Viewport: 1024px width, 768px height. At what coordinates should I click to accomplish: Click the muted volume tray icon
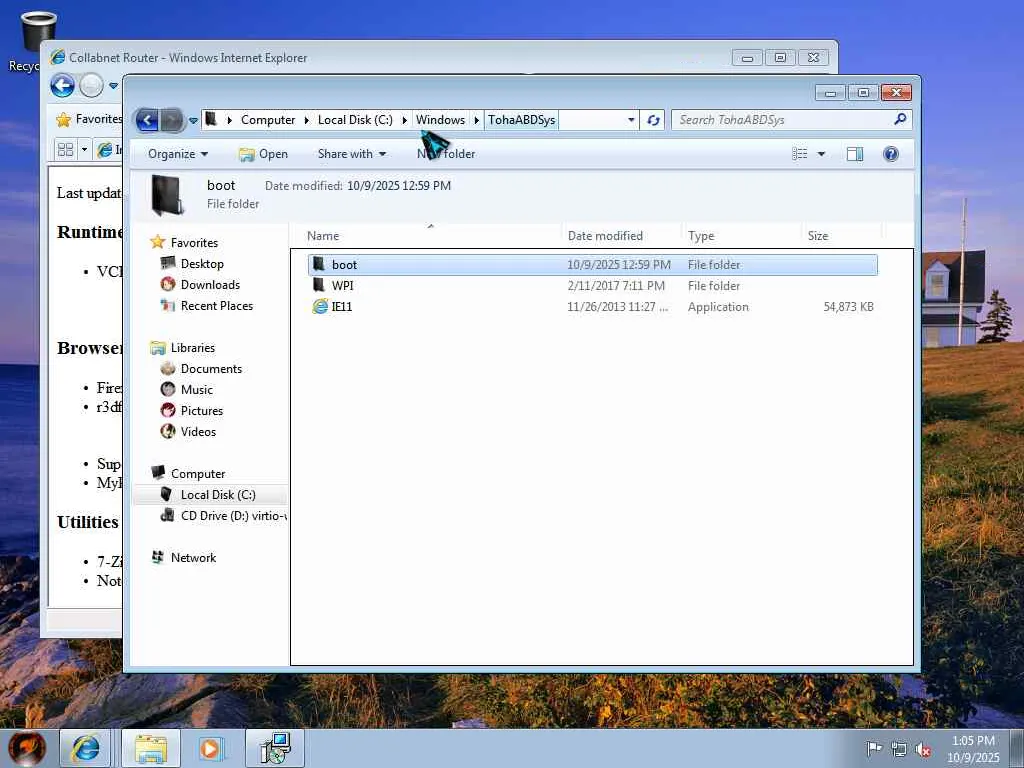pyautogui.click(x=923, y=749)
